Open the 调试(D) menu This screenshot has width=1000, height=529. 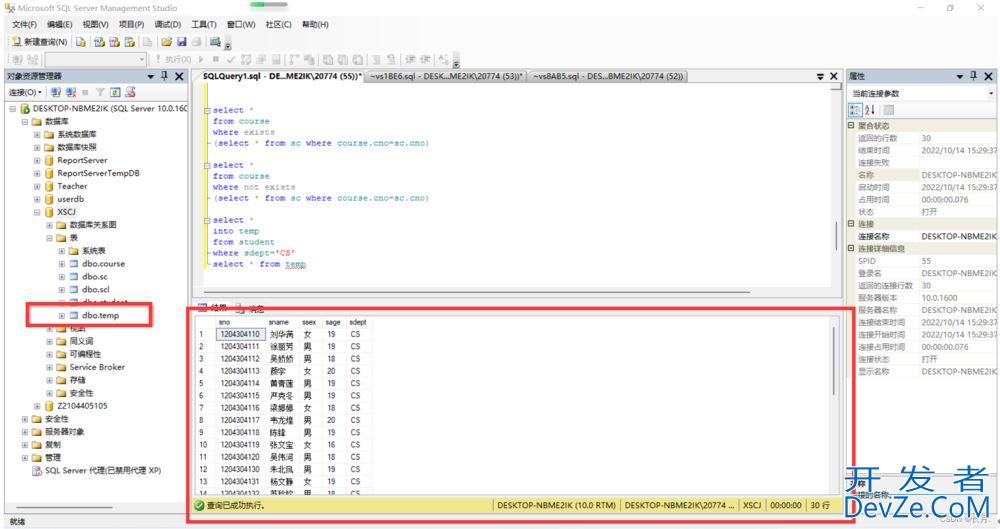coord(167,24)
